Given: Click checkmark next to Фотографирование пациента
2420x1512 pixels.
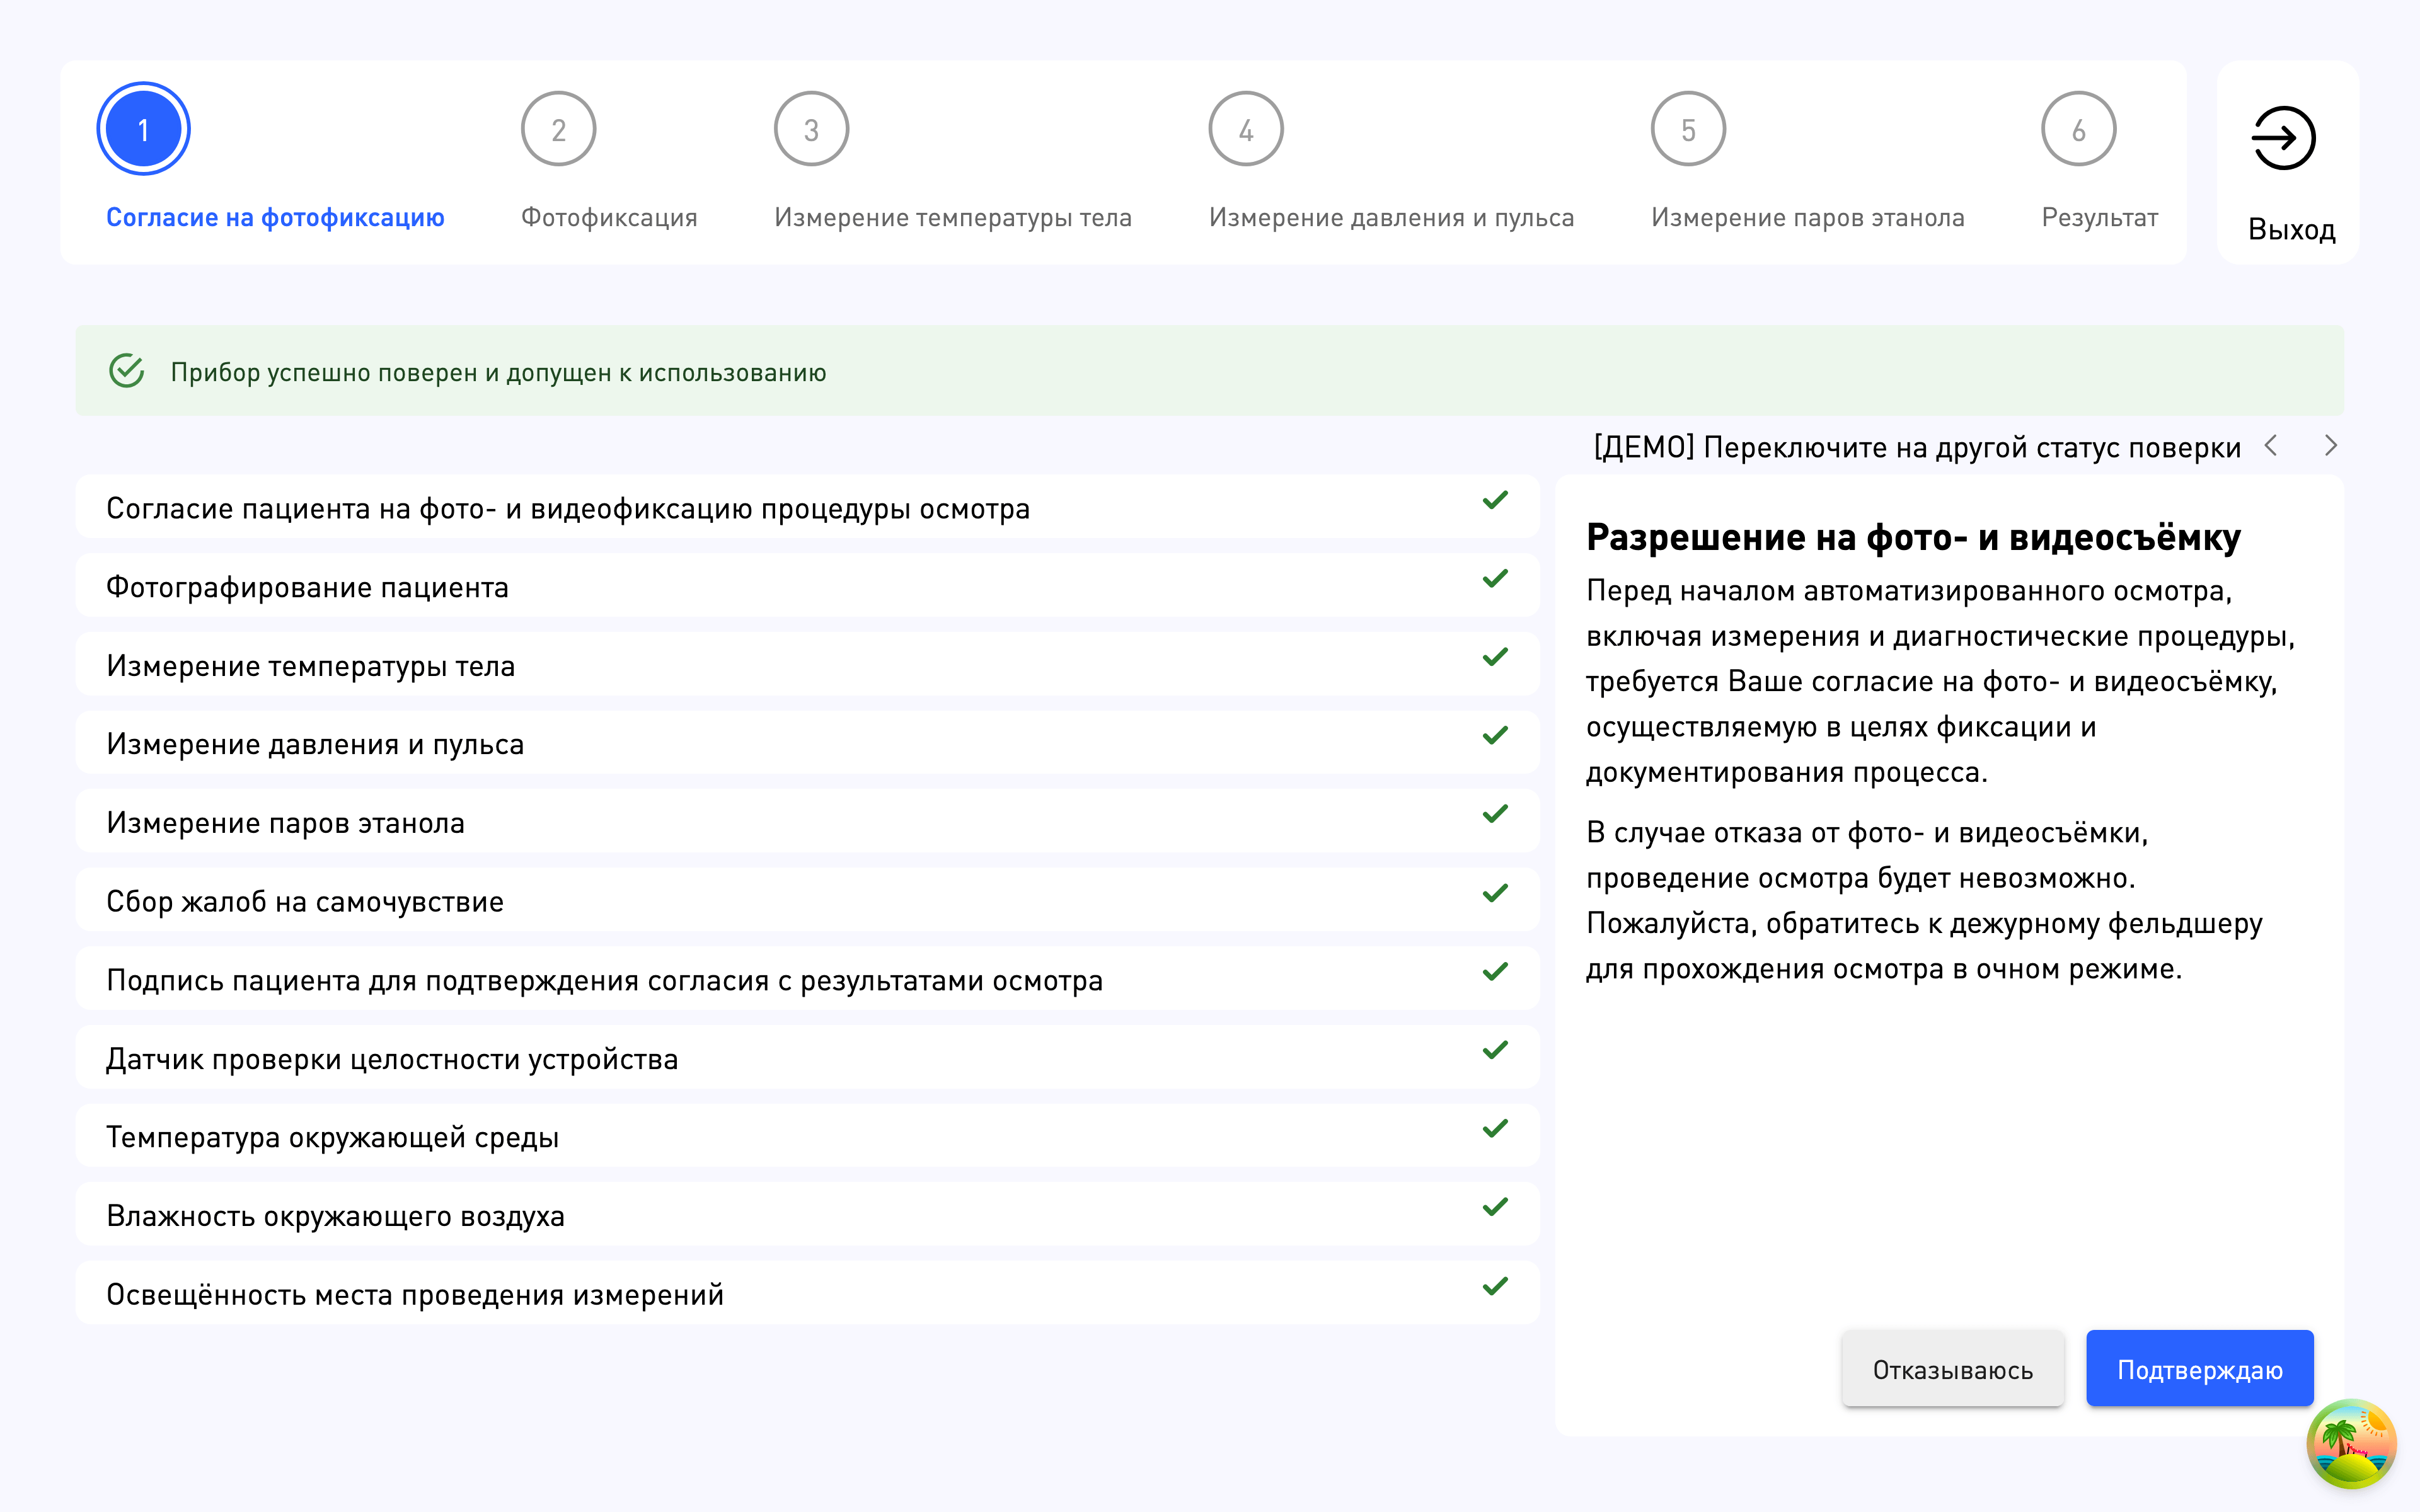Looking at the screenshot, I should (x=1495, y=579).
